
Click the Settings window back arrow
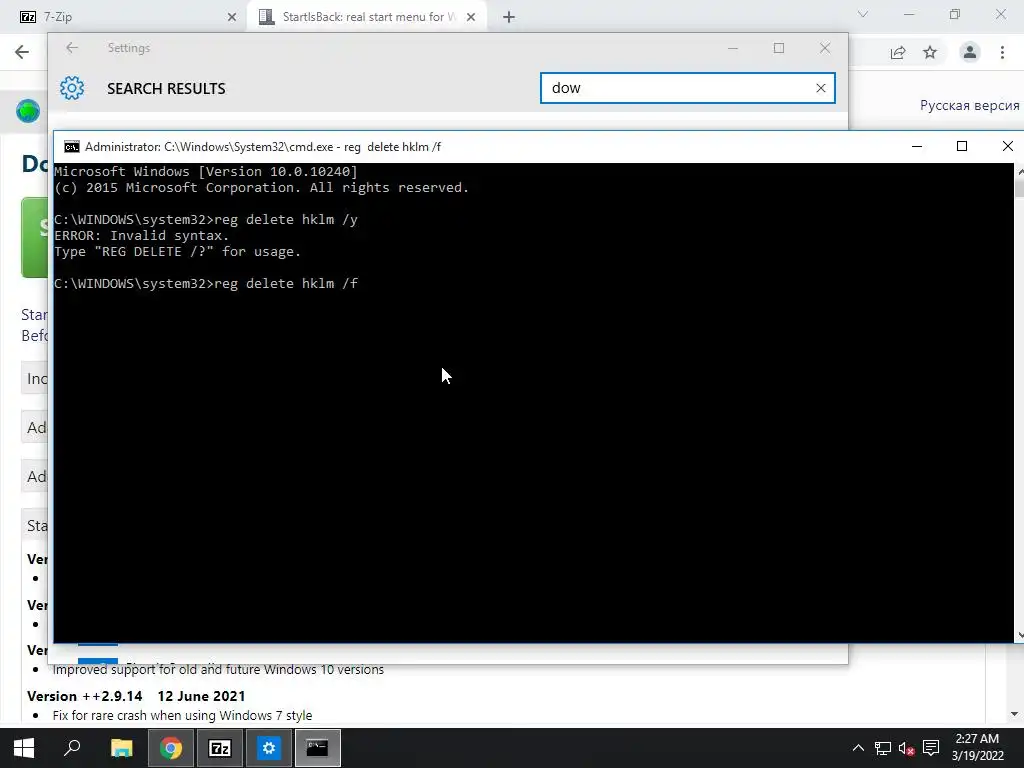[72, 48]
